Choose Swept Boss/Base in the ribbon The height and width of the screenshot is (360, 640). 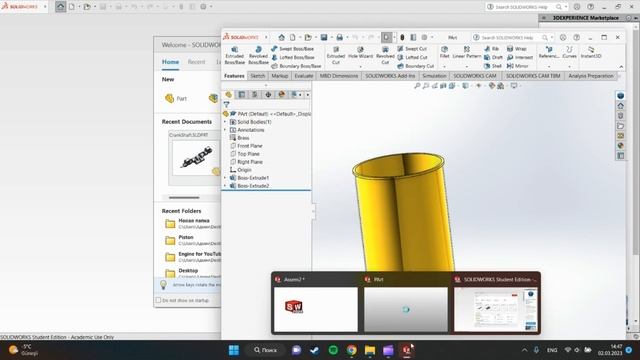pos(292,49)
